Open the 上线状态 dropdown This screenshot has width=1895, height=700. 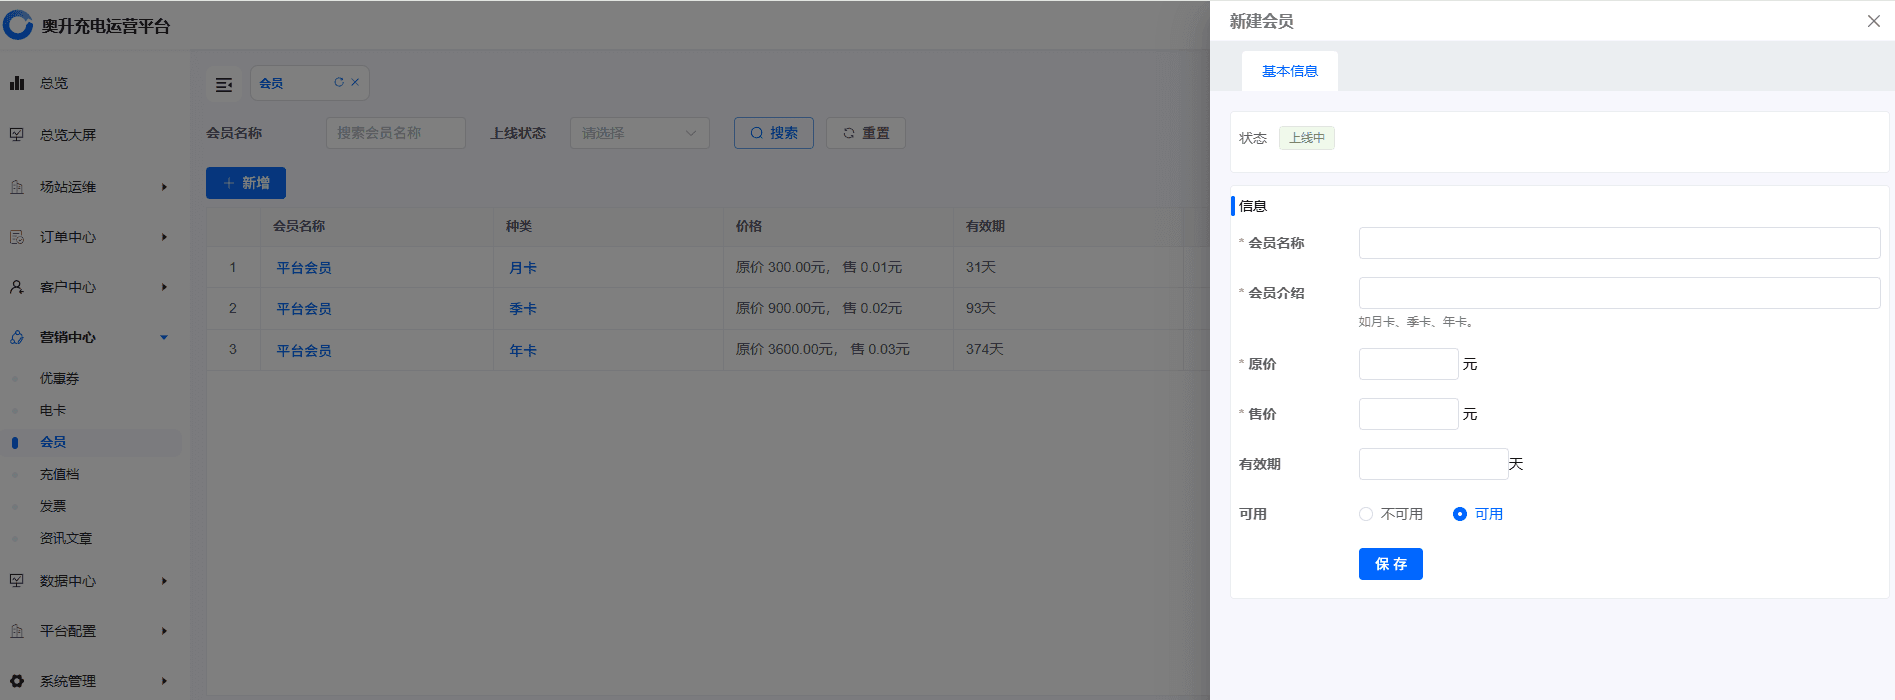click(639, 133)
